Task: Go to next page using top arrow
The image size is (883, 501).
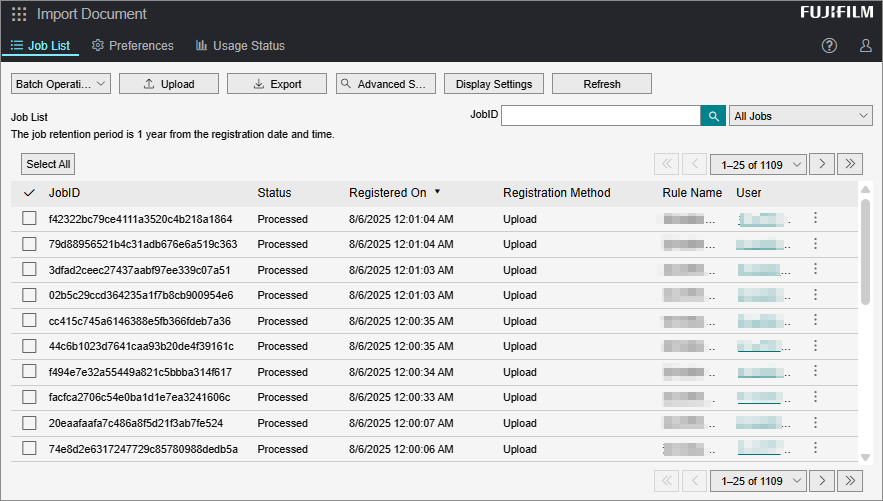Action: (822, 164)
